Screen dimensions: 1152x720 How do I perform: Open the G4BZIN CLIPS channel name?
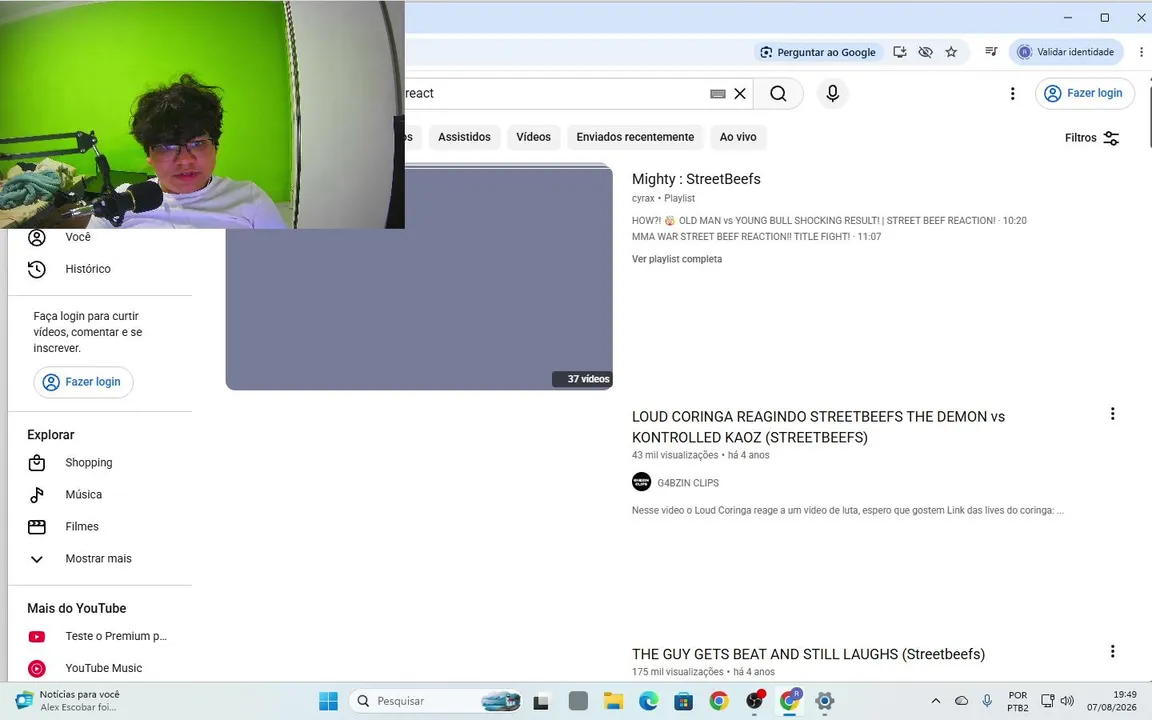click(688, 483)
